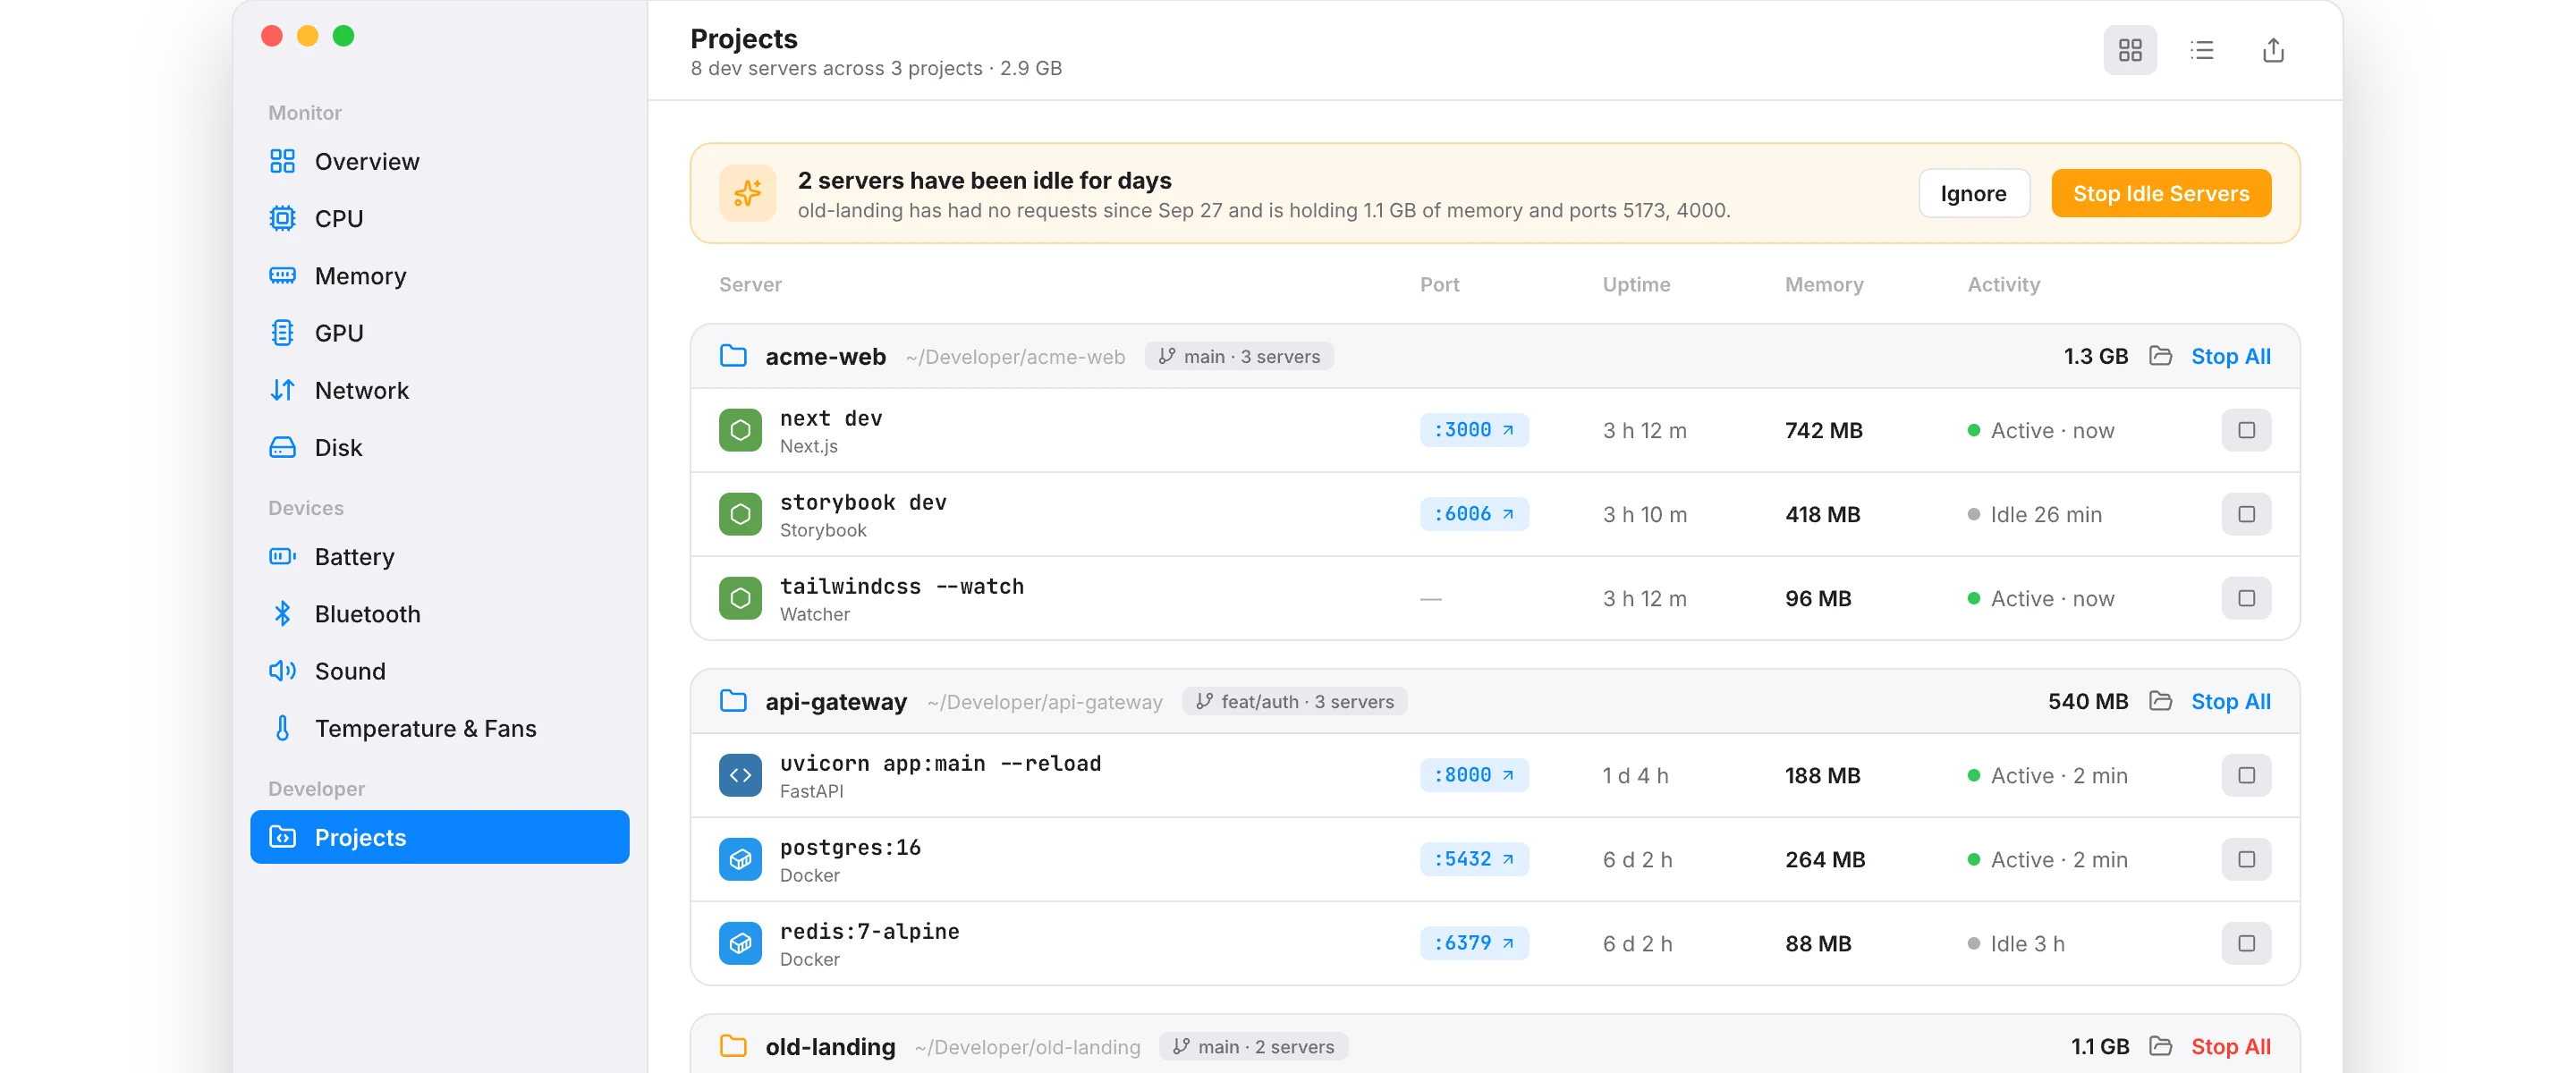
Task: Open port :3000 in browser
Action: point(1473,430)
